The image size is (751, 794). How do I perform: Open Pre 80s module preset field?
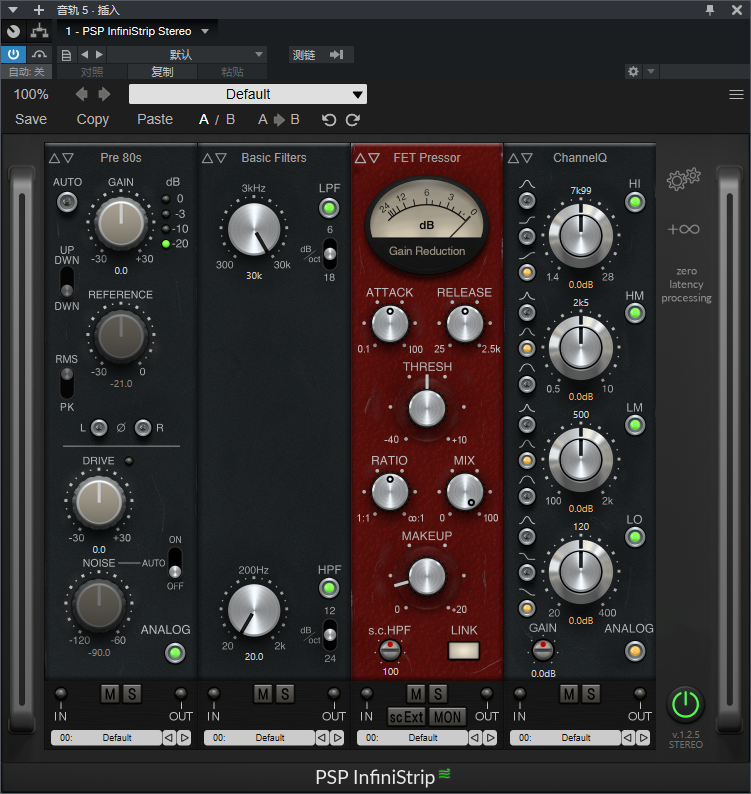[x=106, y=738]
